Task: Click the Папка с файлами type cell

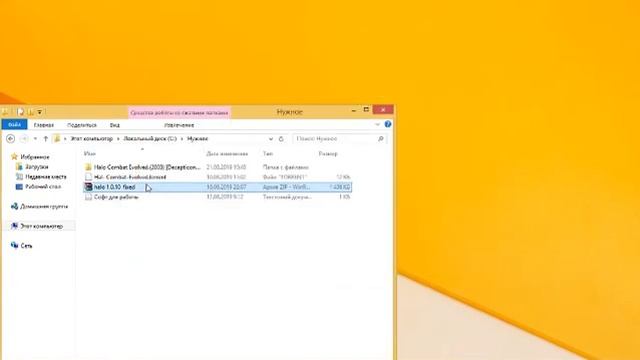Action: (285, 167)
